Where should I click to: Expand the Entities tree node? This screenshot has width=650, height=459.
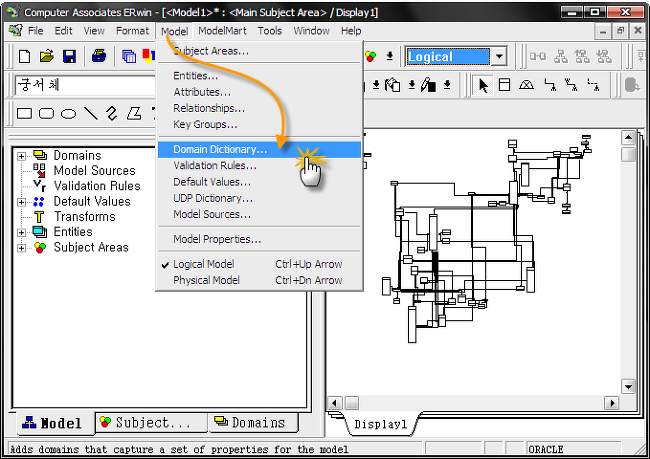pyautogui.click(x=21, y=233)
